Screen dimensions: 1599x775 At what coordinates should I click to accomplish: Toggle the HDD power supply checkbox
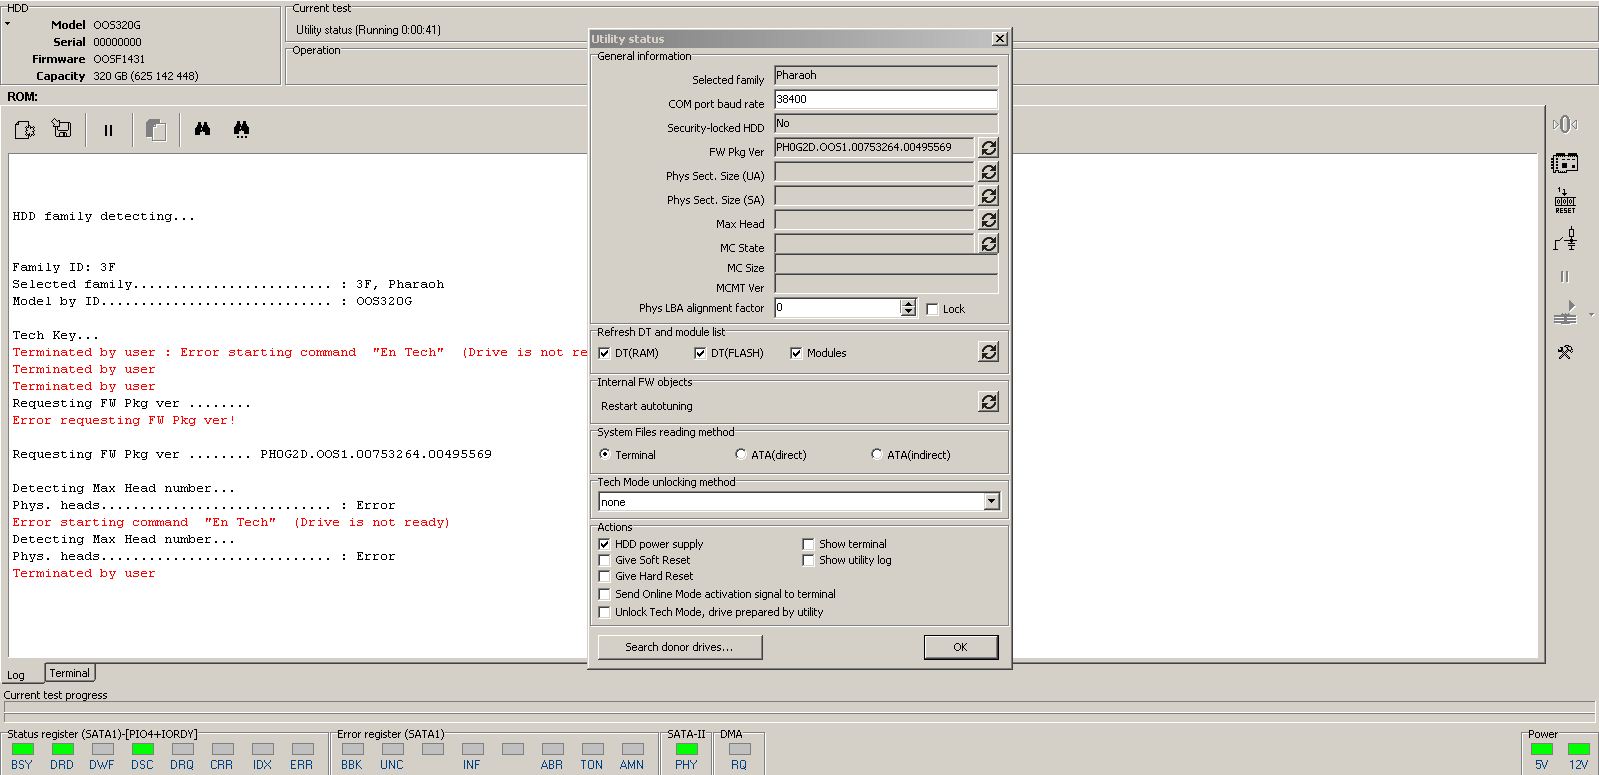click(x=604, y=544)
